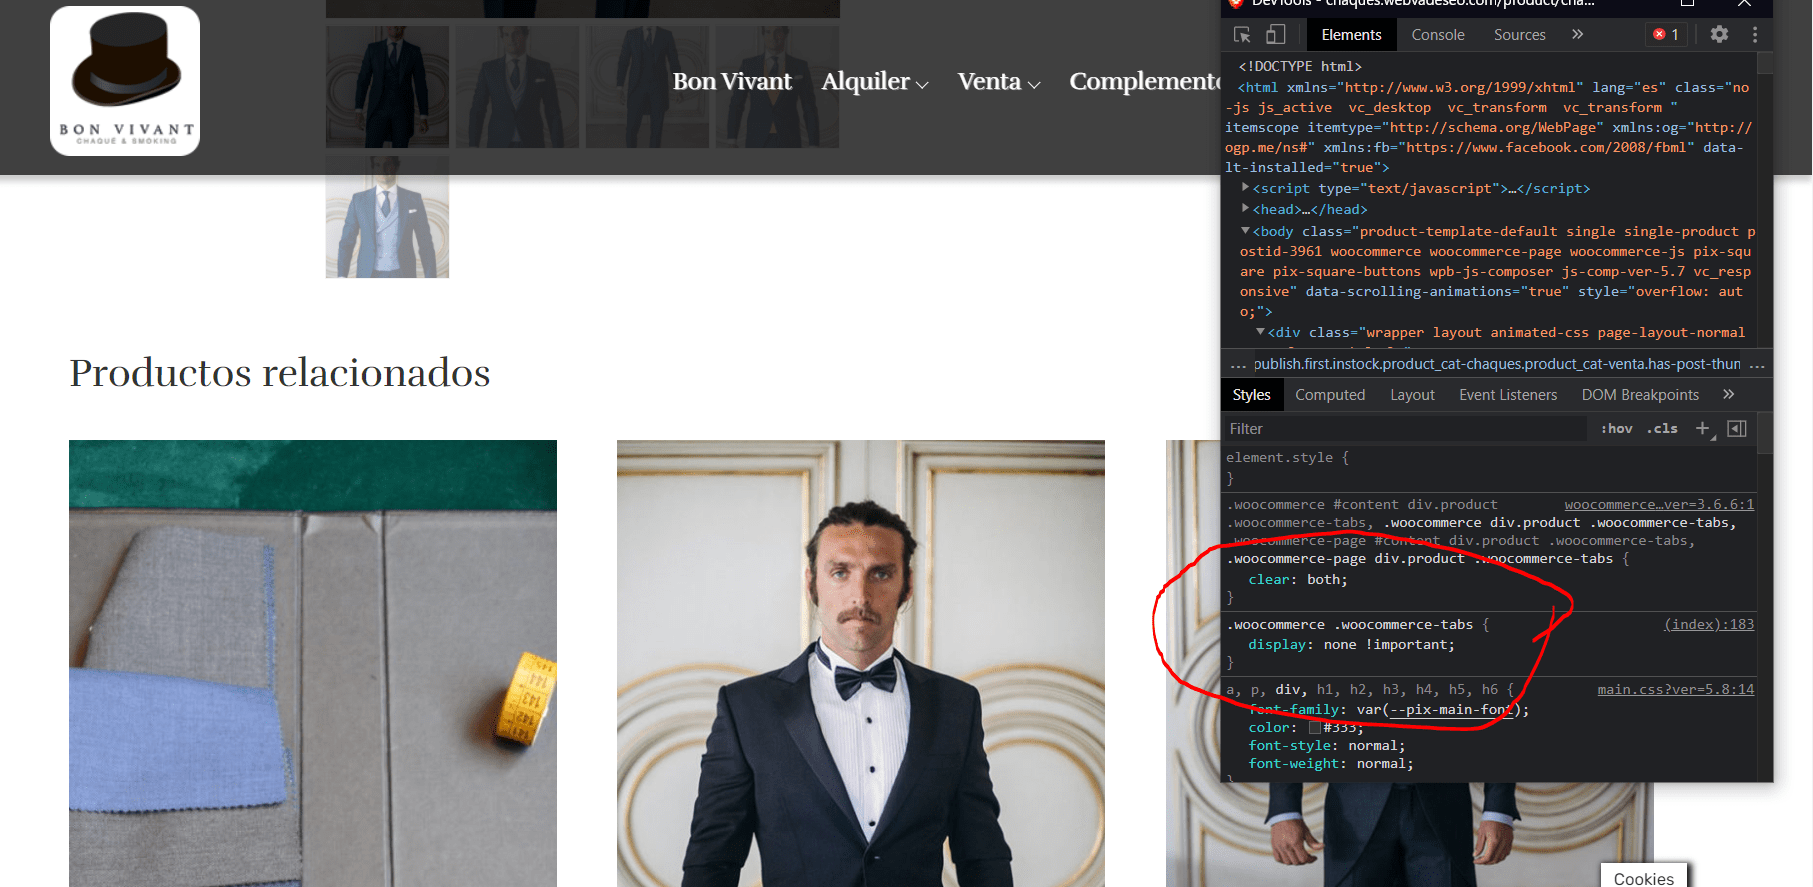Edit the font-style: normal declaration

[x=1326, y=745]
